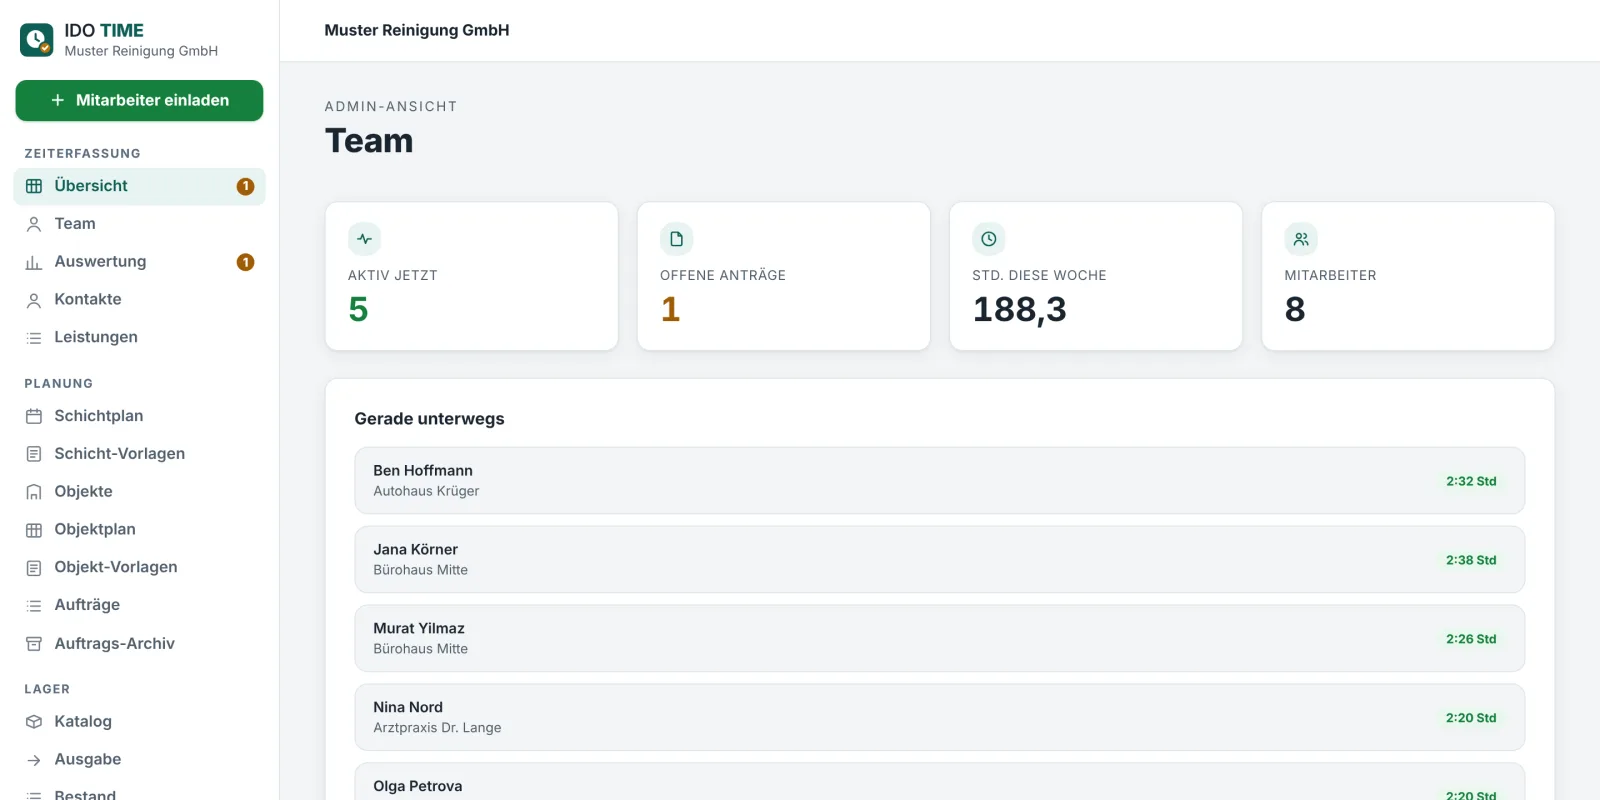Select the Murat Yilmaz row
The height and width of the screenshot is (800, 1600).
939,639
